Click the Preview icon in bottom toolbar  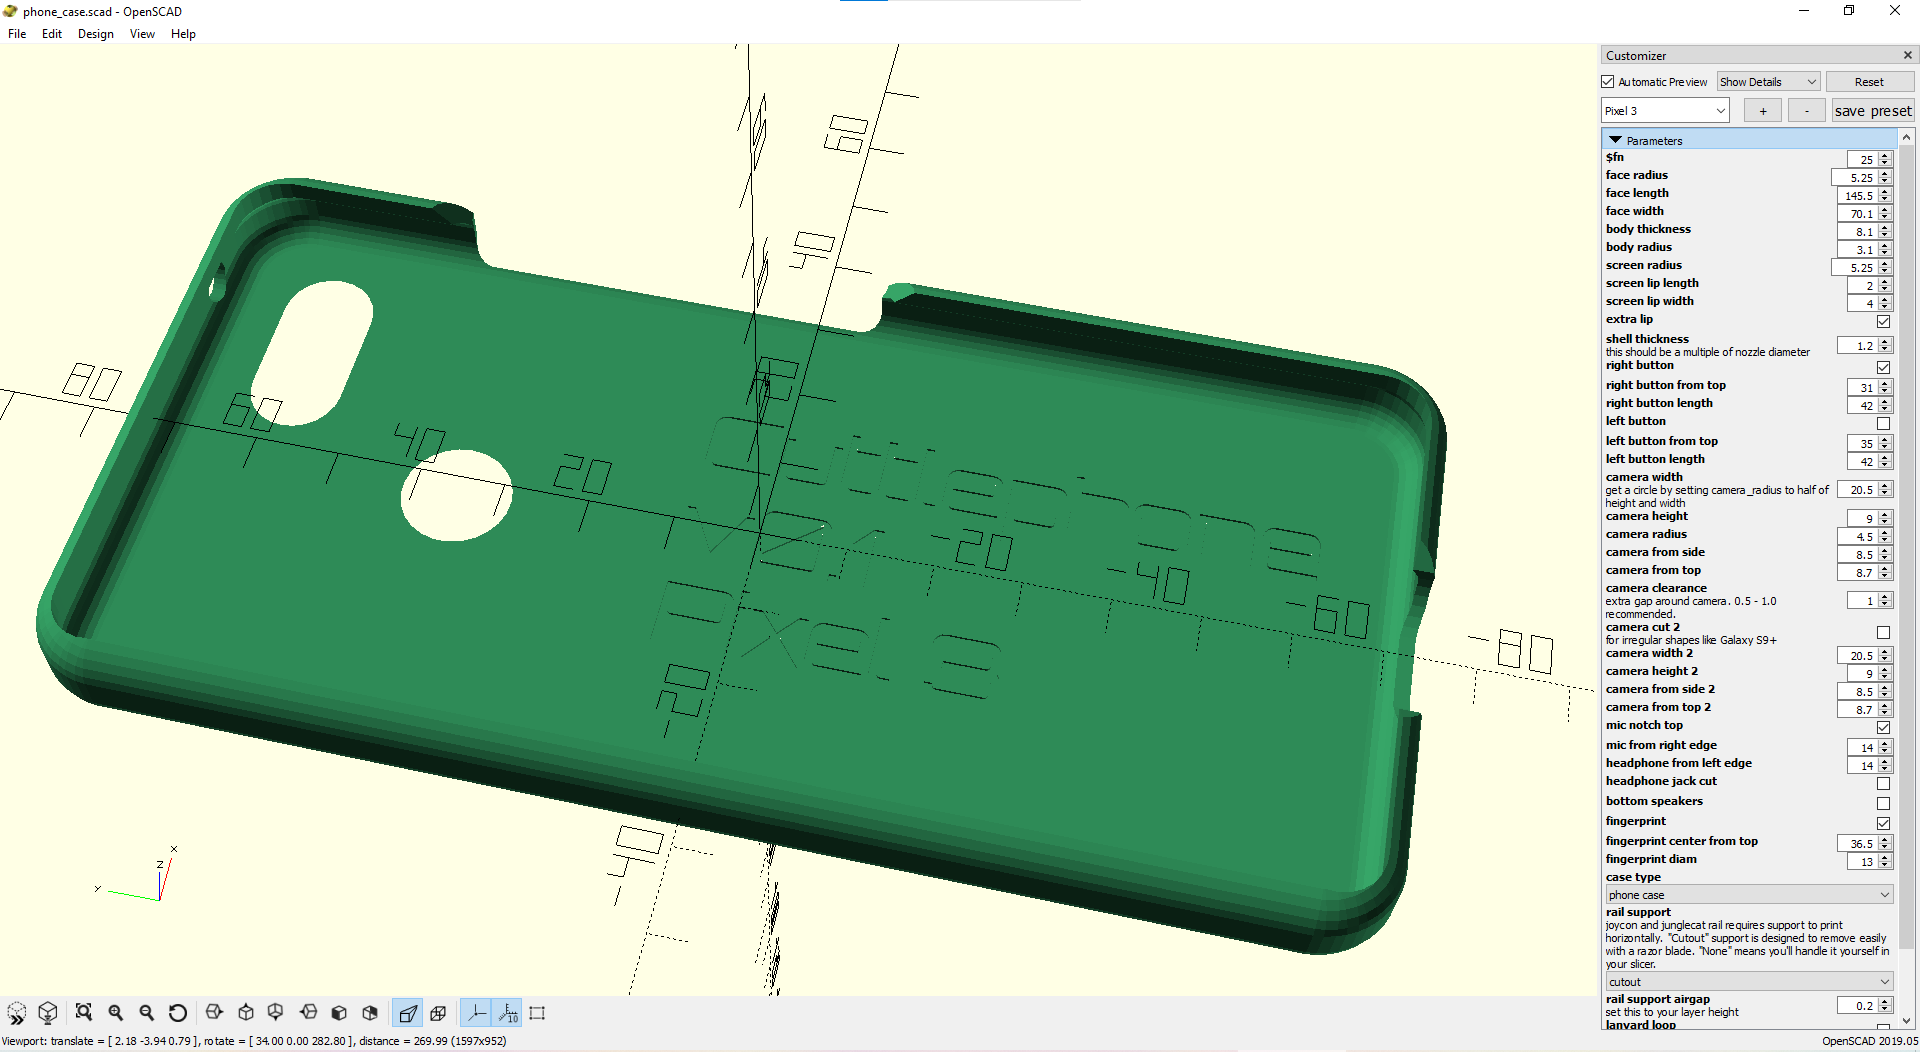pos(17,1013)
